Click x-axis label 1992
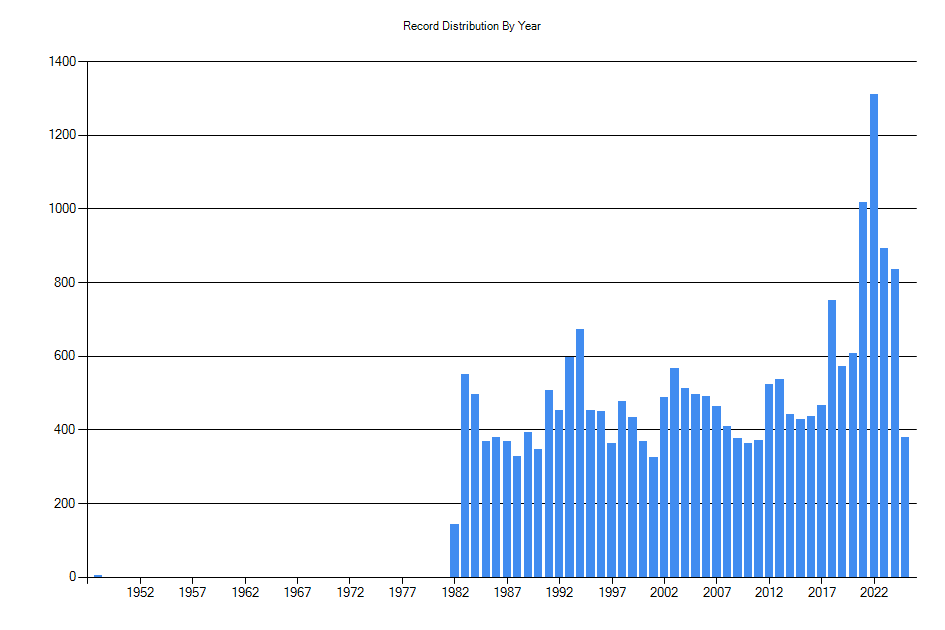 [559, 593]
